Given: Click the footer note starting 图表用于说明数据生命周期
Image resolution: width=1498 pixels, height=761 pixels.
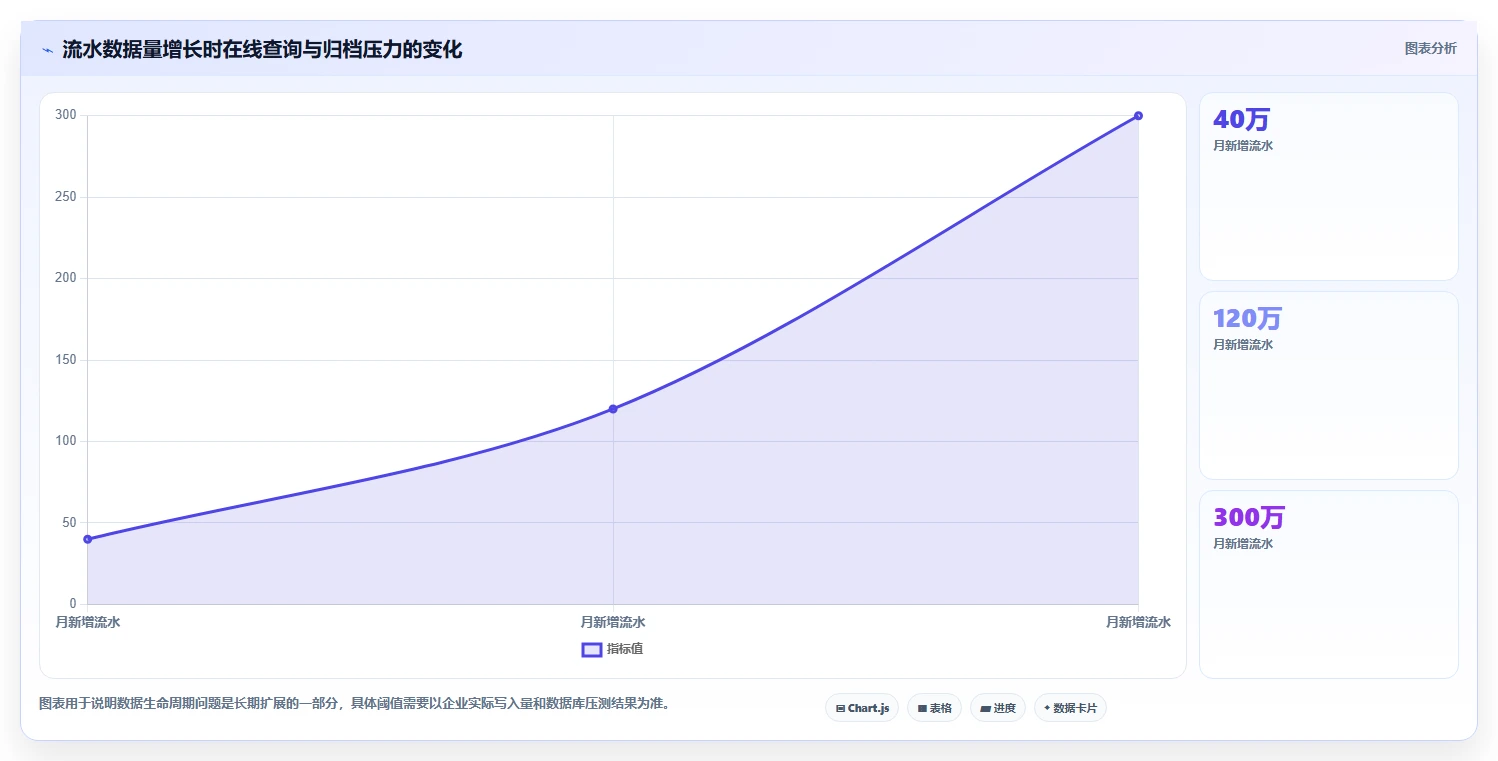Looking at the screenshot, I should [x=354, y=704].
